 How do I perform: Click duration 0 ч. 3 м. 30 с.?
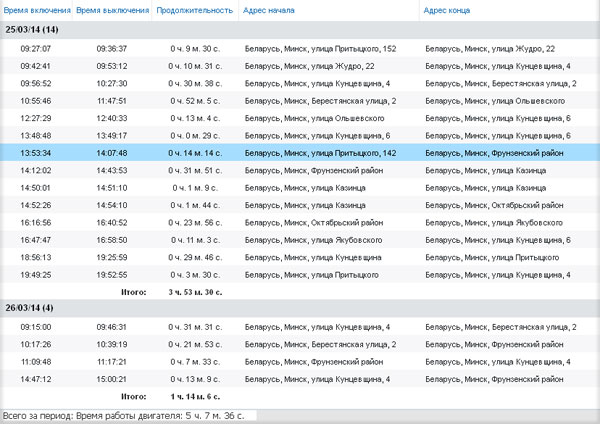click(x=195, y=275)
